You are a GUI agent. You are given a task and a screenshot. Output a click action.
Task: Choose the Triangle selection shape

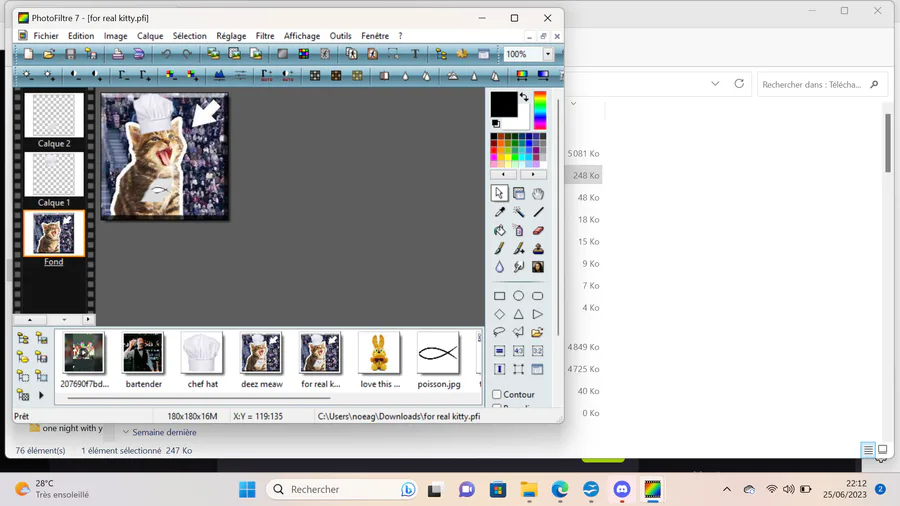click(x=518, y=314)
